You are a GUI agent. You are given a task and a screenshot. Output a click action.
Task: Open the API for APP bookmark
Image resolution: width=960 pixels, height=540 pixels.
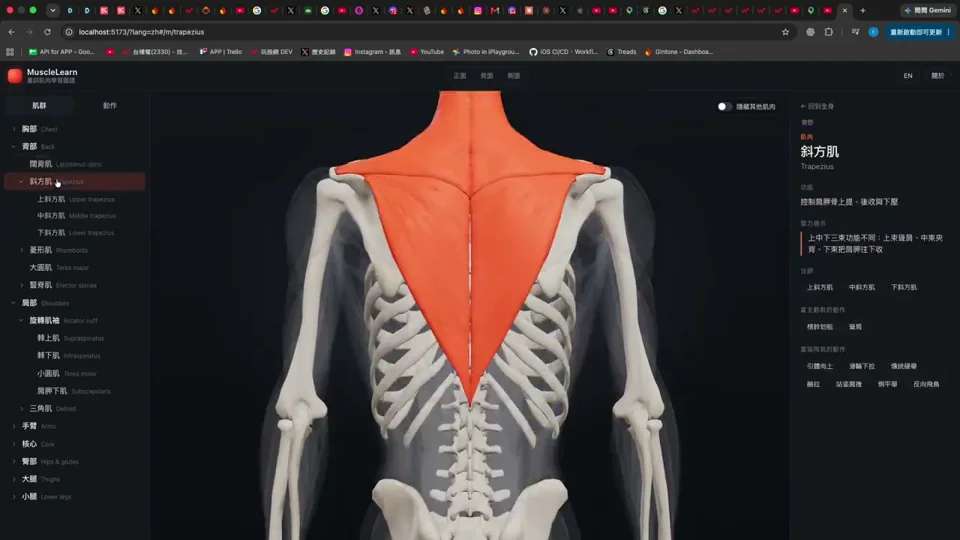[x=62, y=52]
